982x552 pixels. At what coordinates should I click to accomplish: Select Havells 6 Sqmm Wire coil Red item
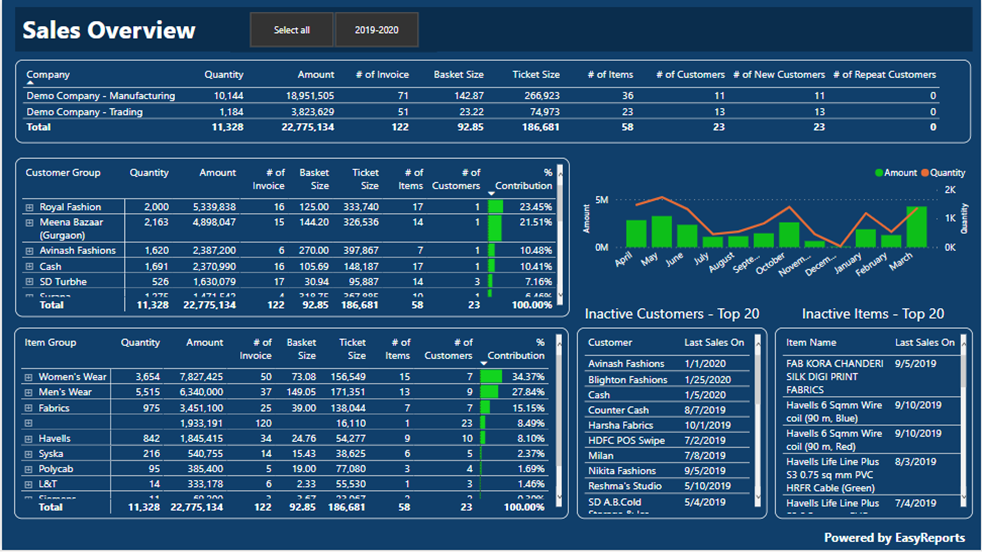pos(871,440)
